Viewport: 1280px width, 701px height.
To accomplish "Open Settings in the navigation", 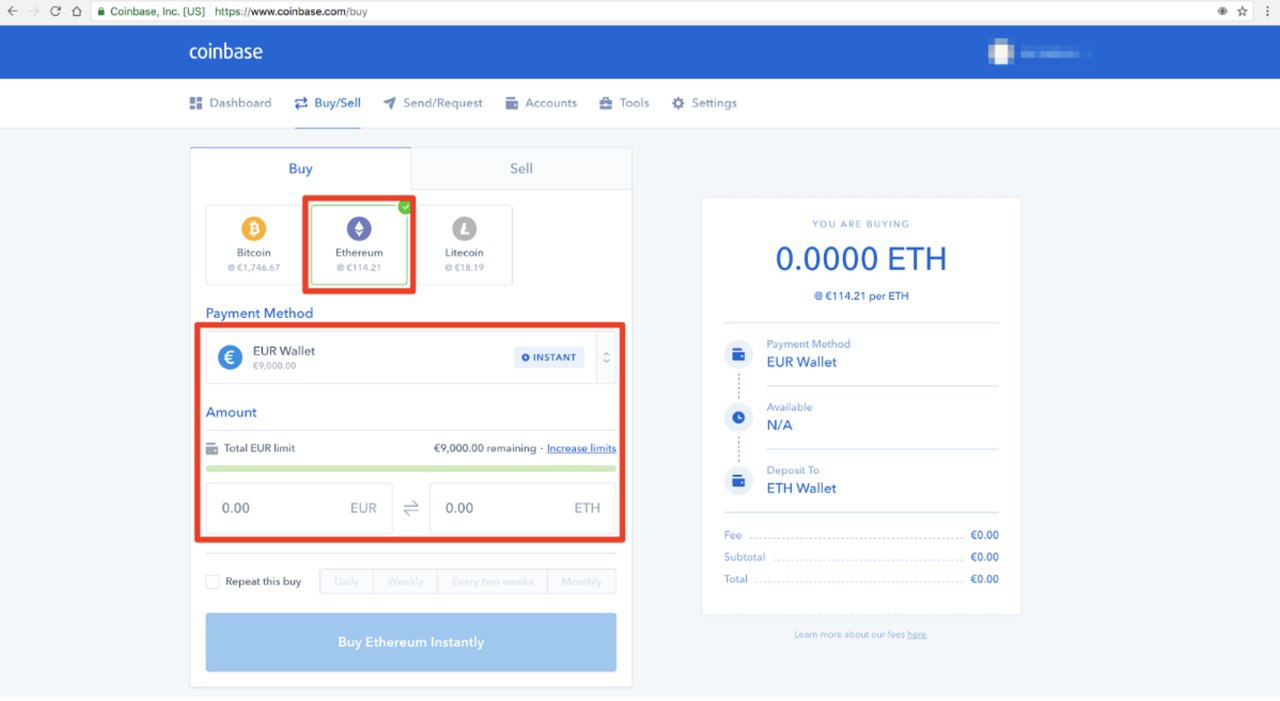I will pos(704,103).
